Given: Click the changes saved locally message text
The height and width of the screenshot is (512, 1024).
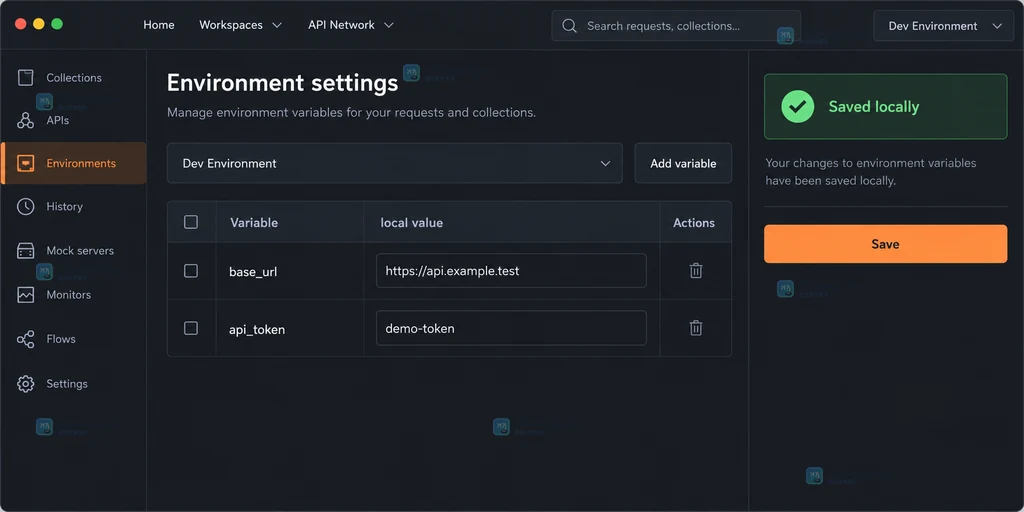Looking at the screenshot, I should click(x=871, y=172).
